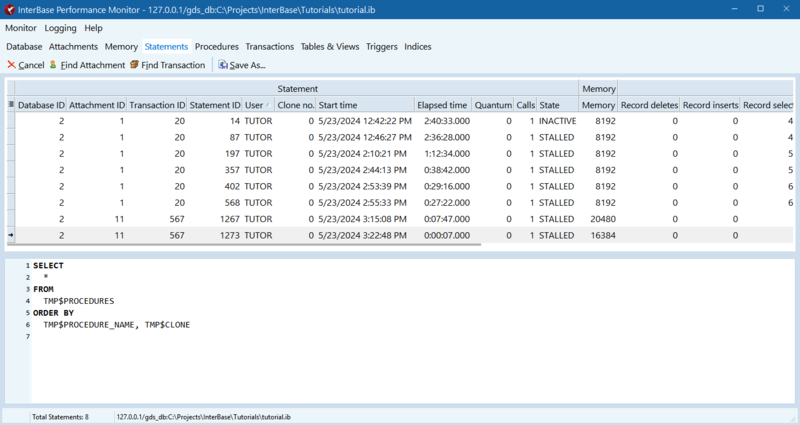The height and width of the screenshot is (425, 800).
Task: Select the row with Statement ID 14
Action: (402, 121)
